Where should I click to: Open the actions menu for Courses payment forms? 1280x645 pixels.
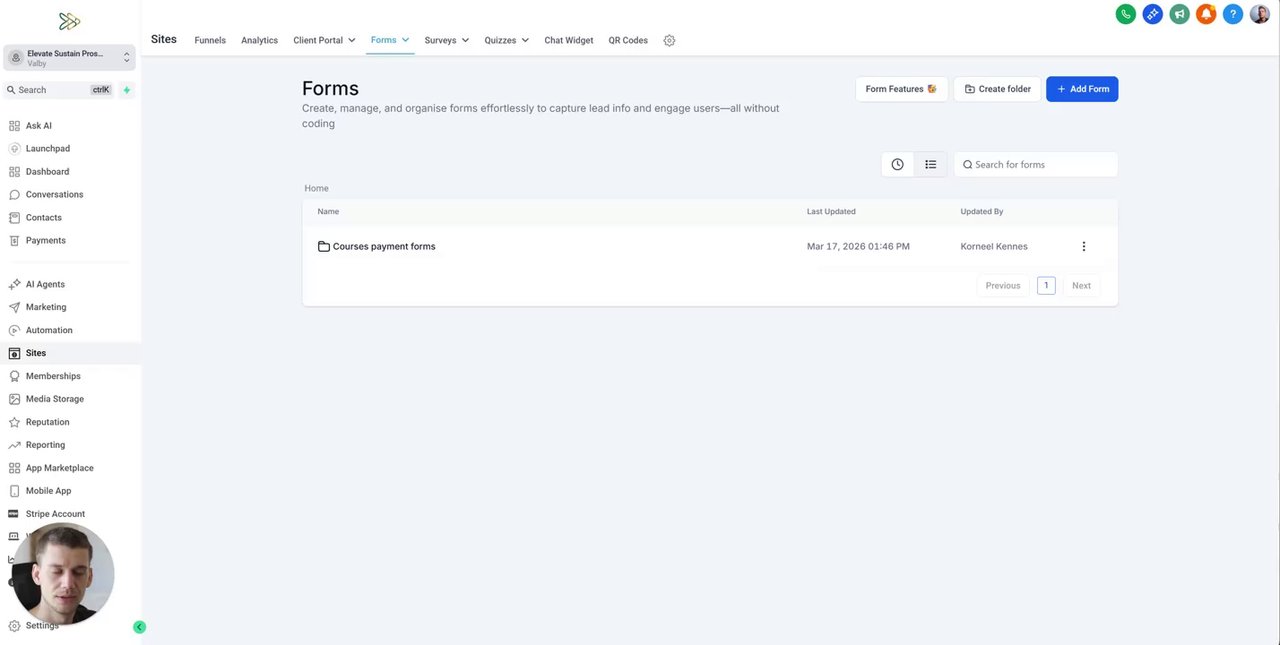coord(1083,246)
